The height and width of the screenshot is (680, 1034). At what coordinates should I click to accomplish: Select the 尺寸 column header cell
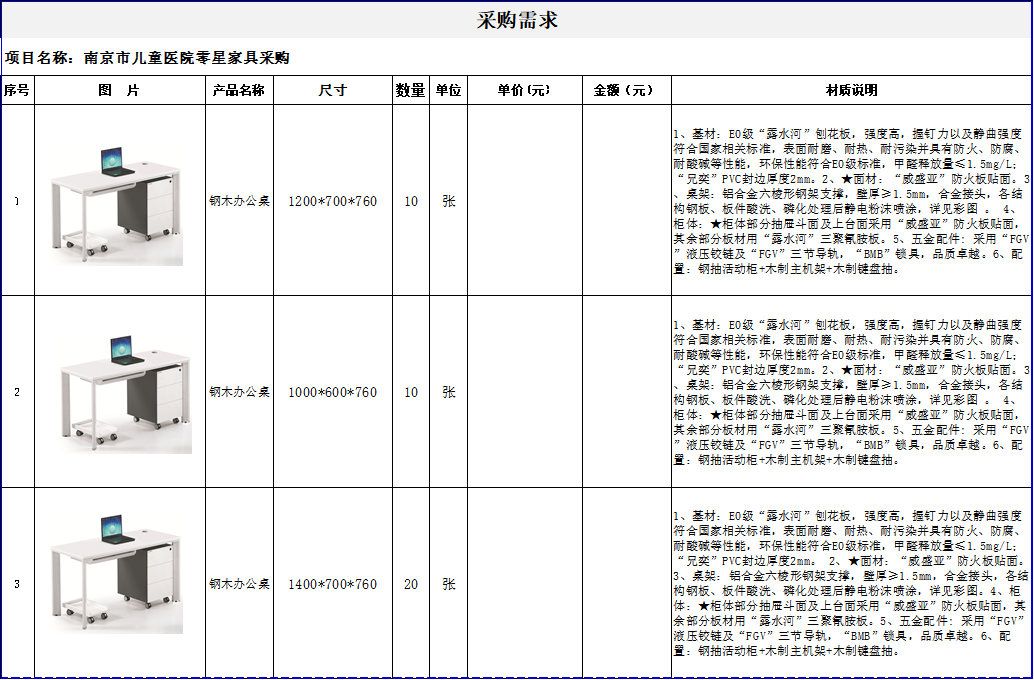(331, 89)
